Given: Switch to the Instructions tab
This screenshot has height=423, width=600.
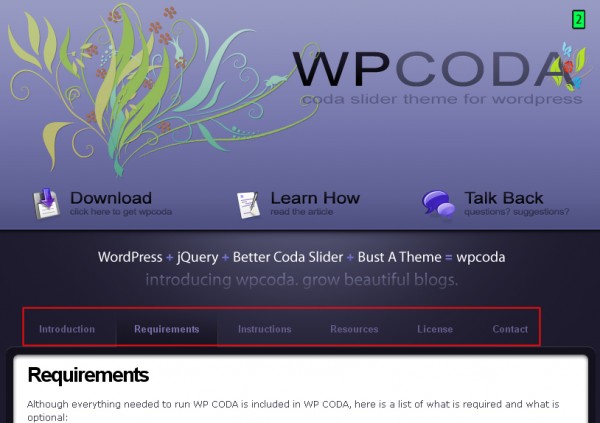Looking at the screenshot, I should tap(264, 329).
